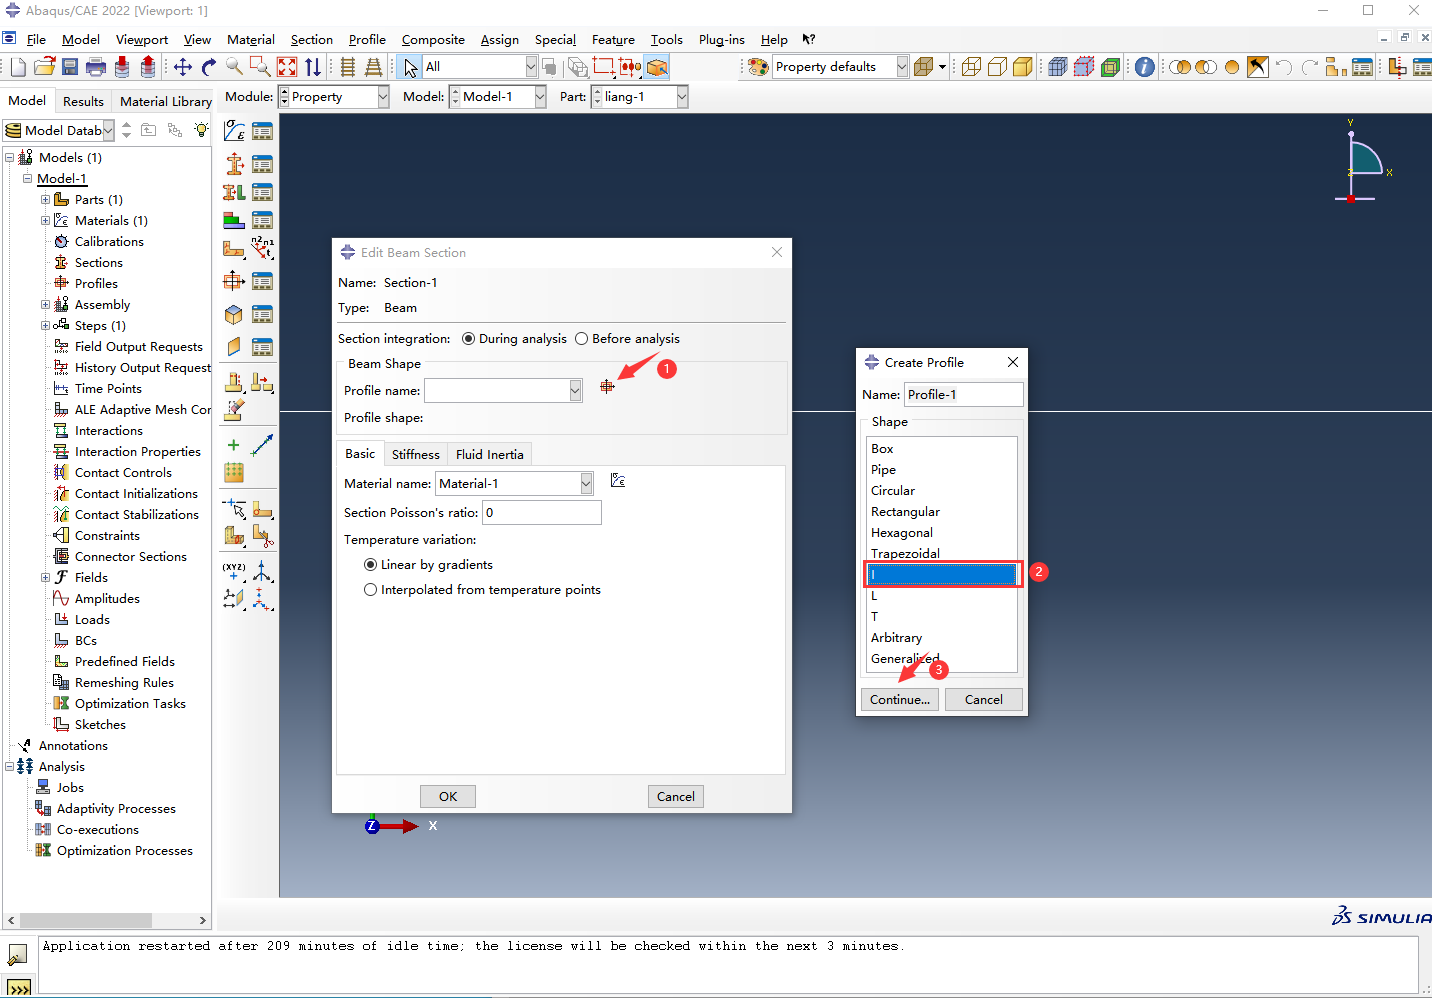
Task: Open the Plug-ins menu
Action: [721, 40]
